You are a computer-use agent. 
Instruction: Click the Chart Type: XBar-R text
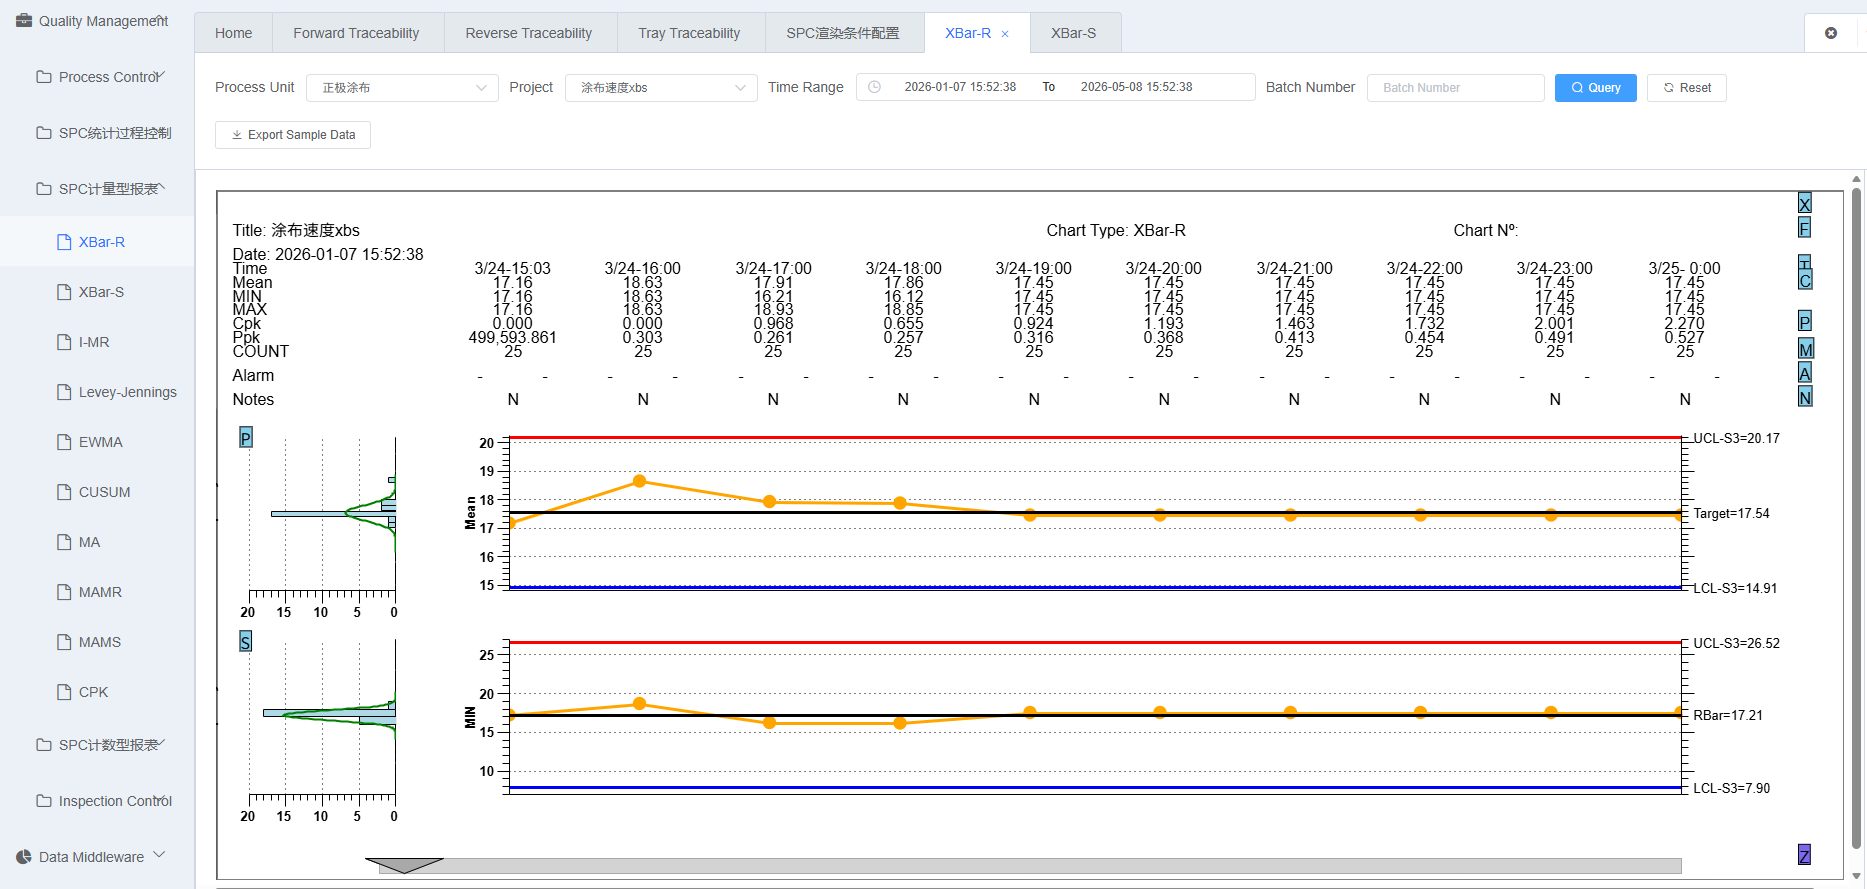pos(1116,230)
